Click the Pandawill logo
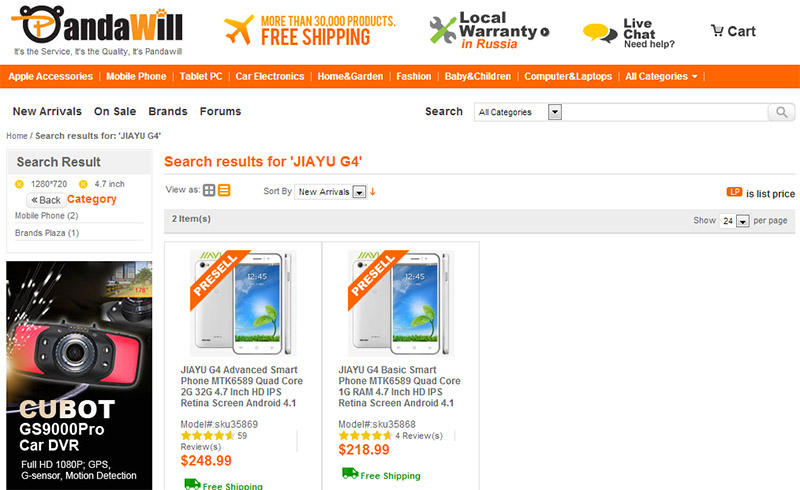 point(97,30)
